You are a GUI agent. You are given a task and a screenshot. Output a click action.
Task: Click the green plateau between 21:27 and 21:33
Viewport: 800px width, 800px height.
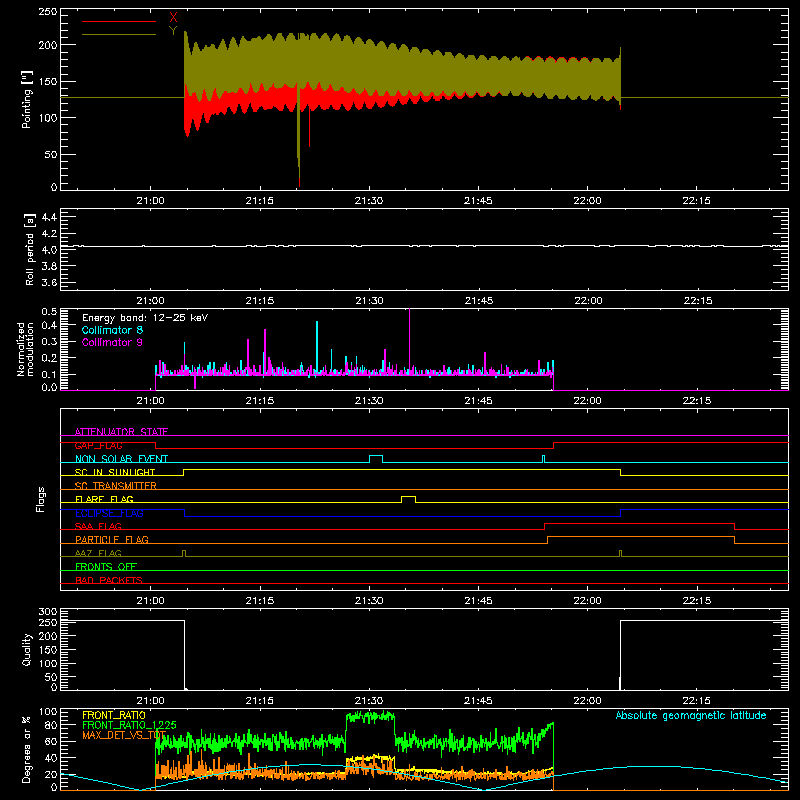point(370,718)
